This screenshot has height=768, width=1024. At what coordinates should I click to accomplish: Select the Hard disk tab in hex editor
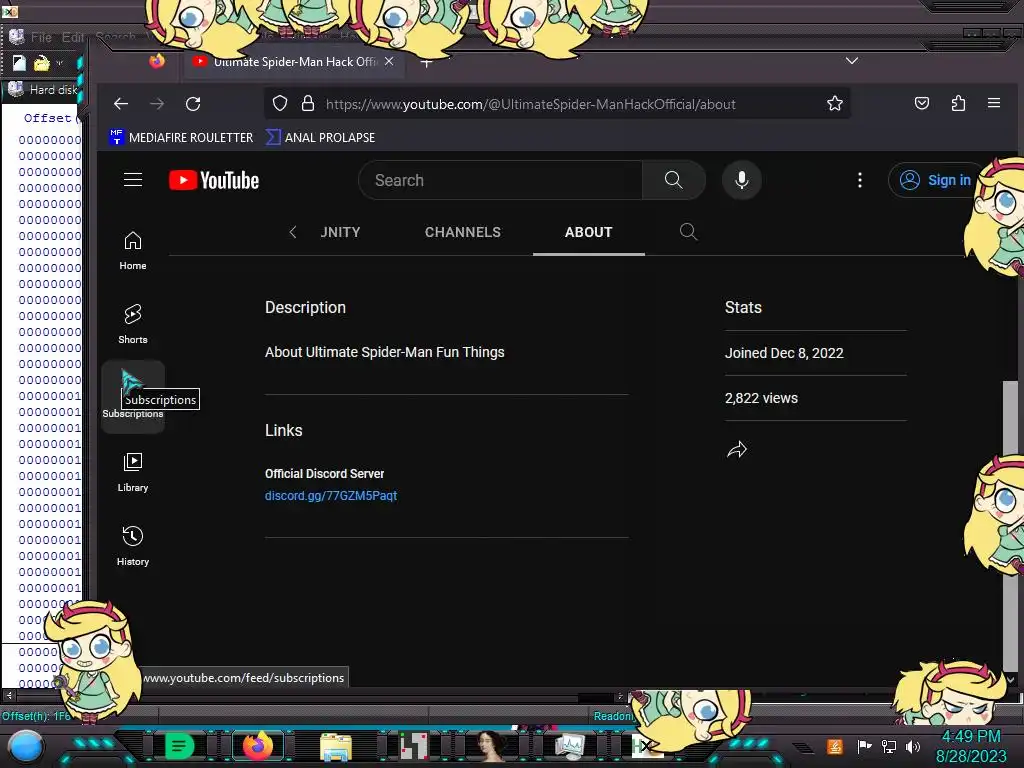(43, 89)
